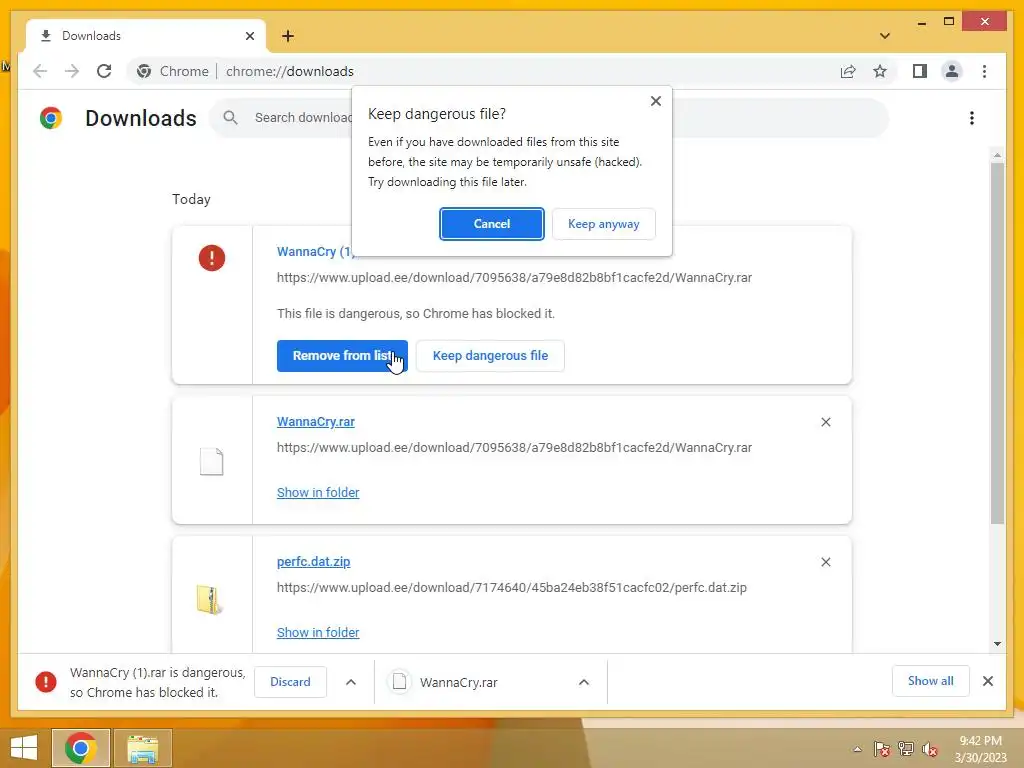This screenshot has height=768, width=1024.
Task: Open the Downloads page more actions menu
Action: (972, 118)
